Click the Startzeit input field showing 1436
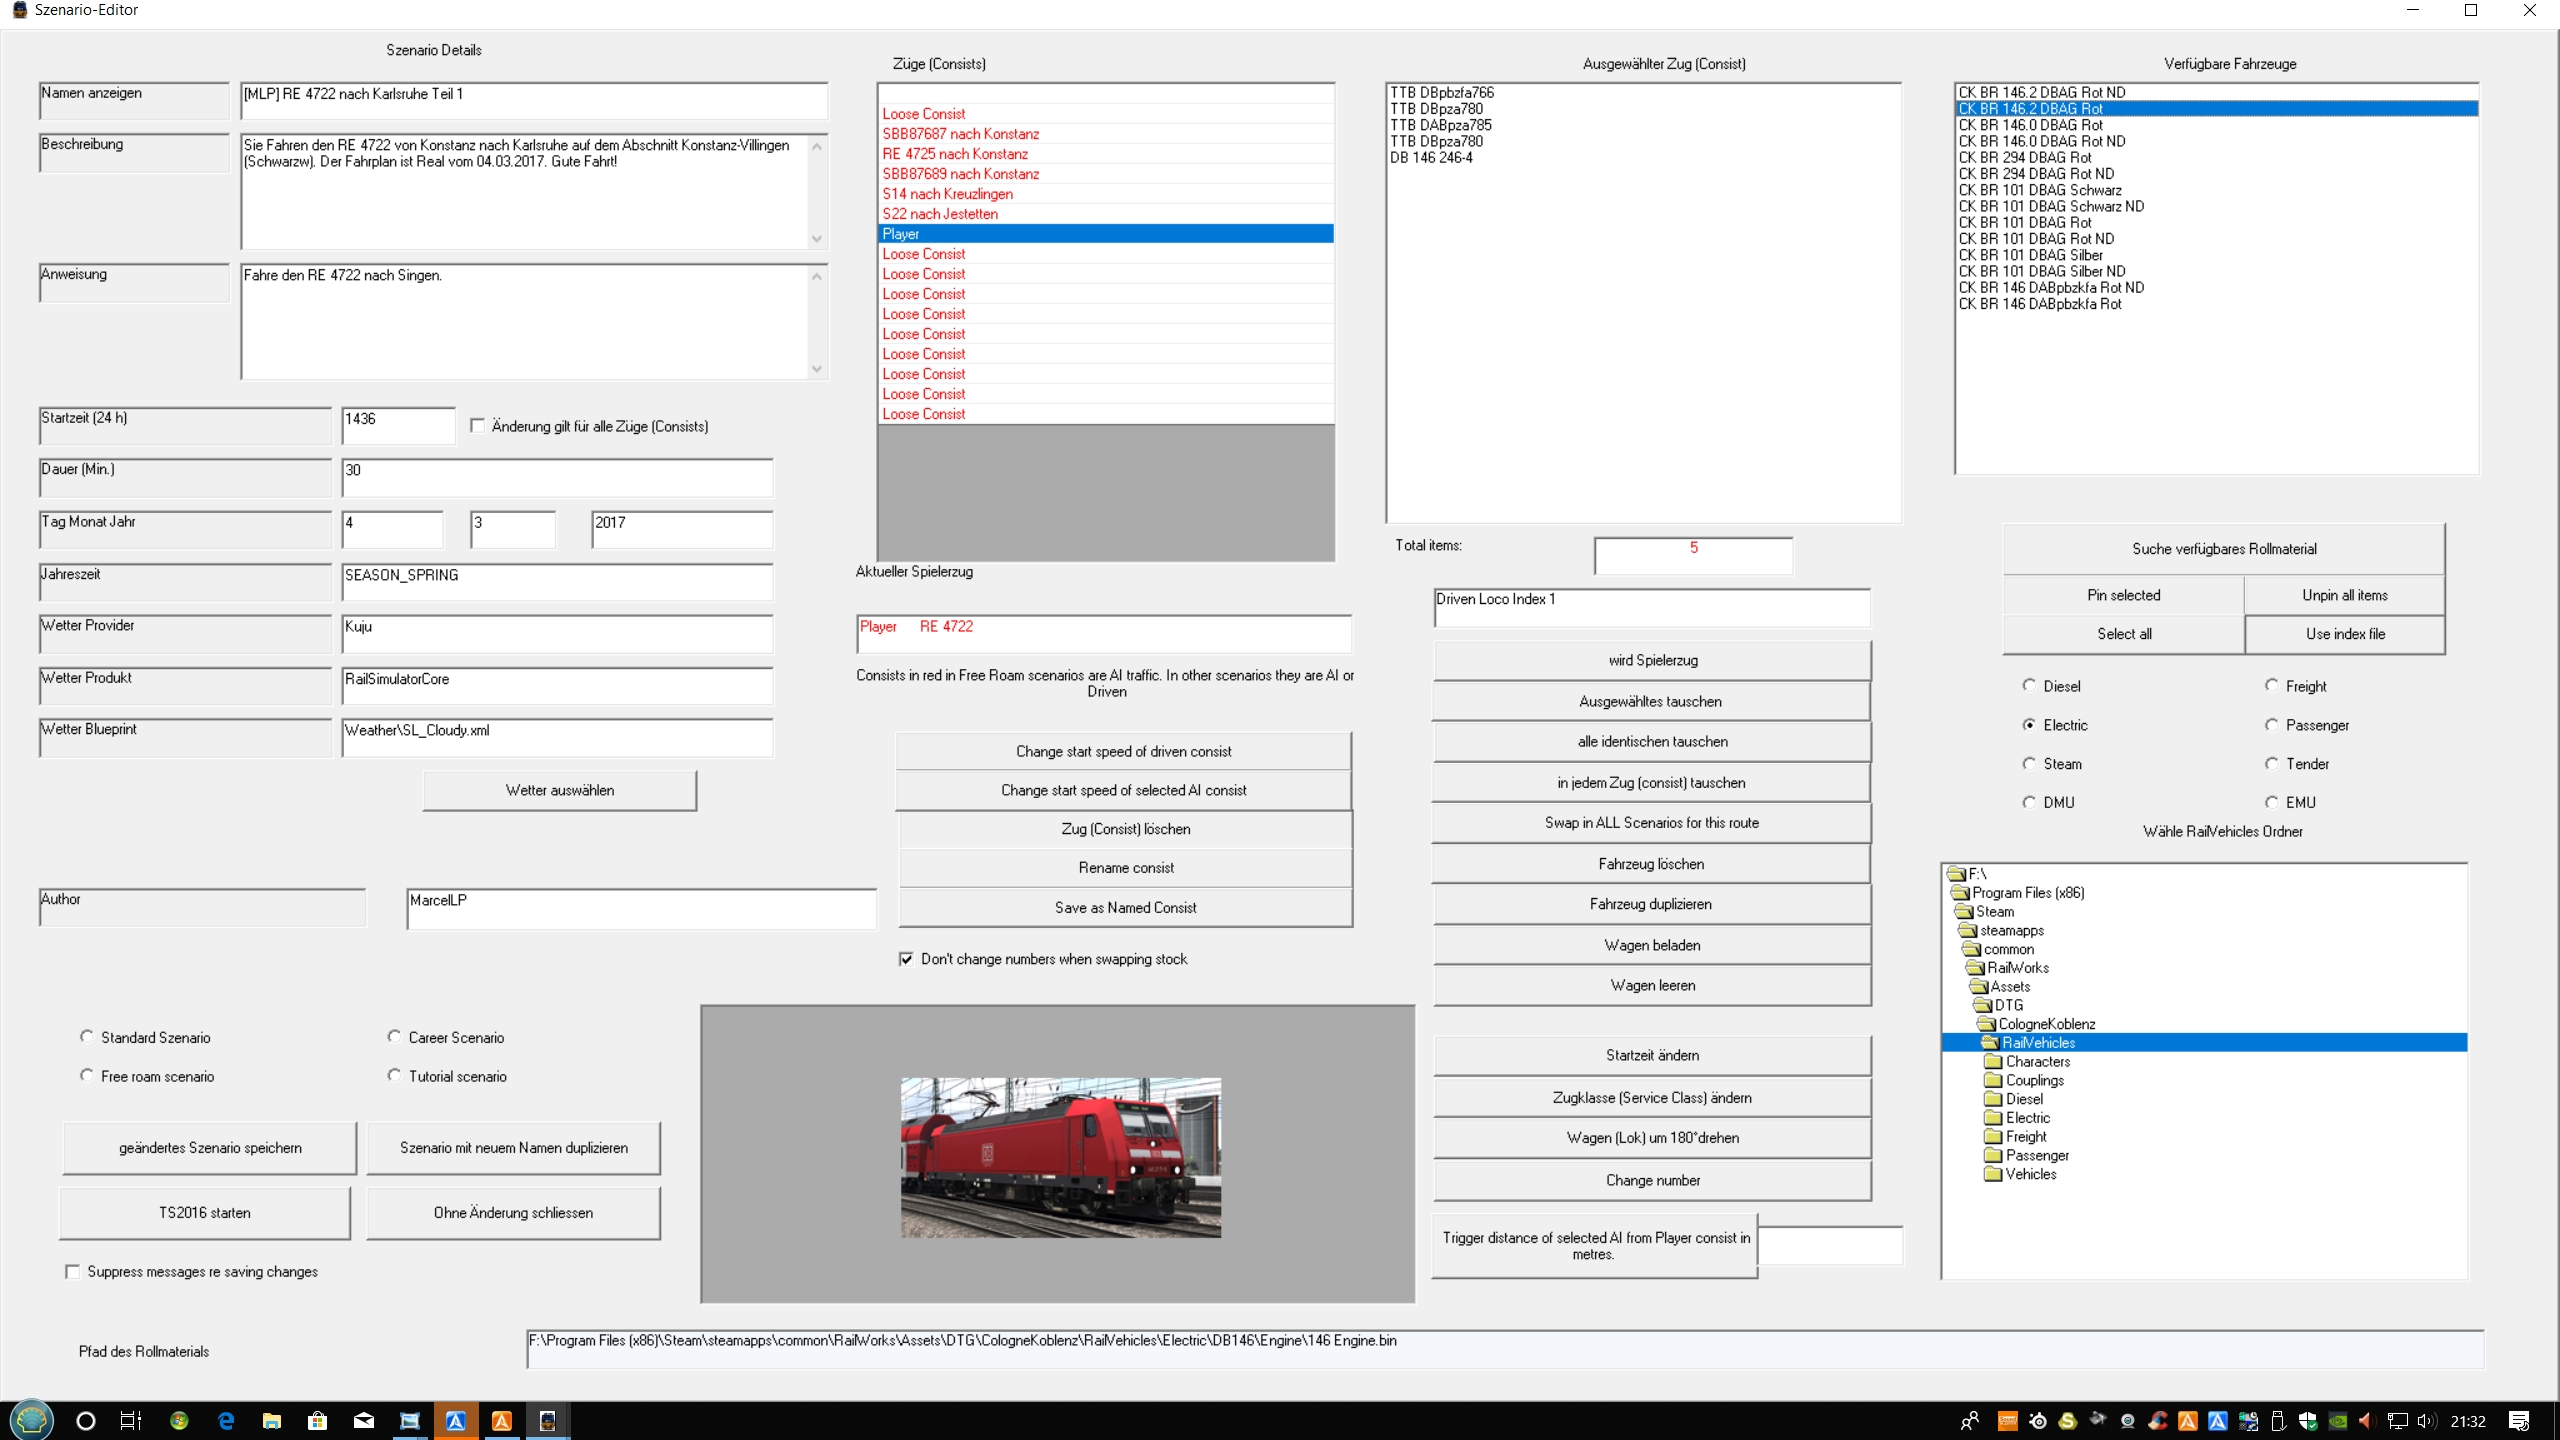The height and width of the screenshot is (1440, 2560). (397, 425)
